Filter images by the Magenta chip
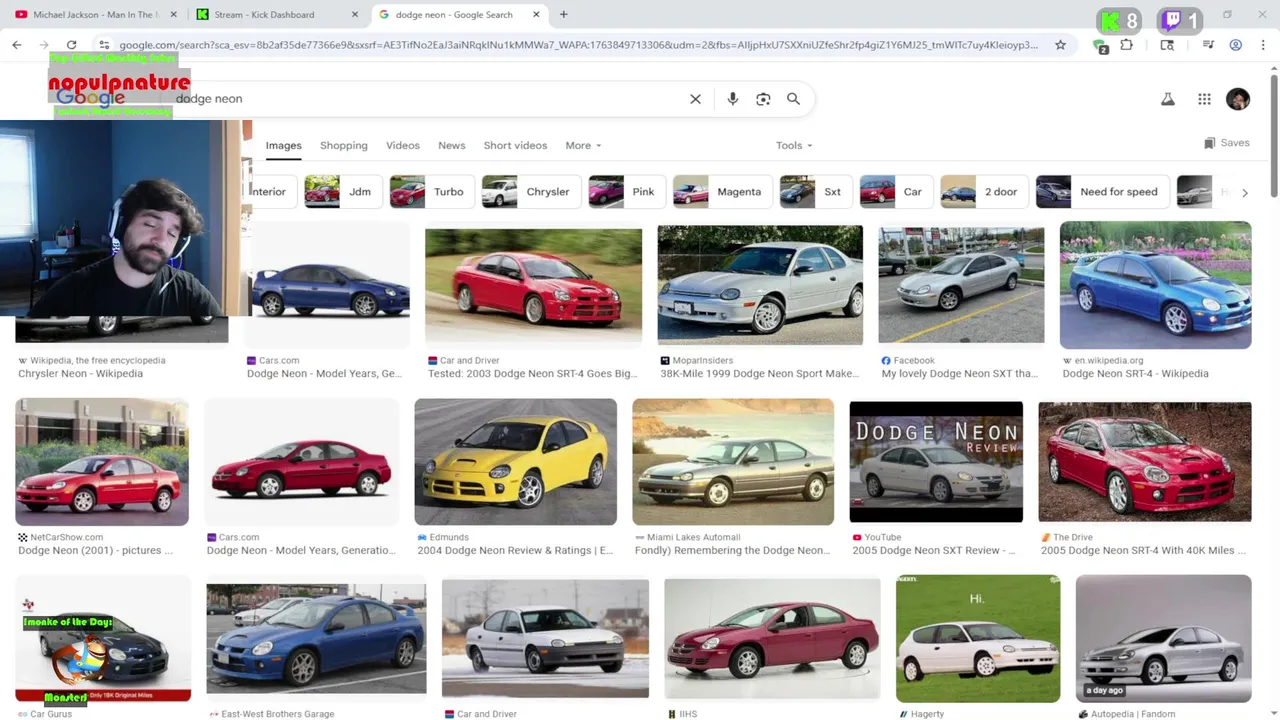 [x=721, y=192]
